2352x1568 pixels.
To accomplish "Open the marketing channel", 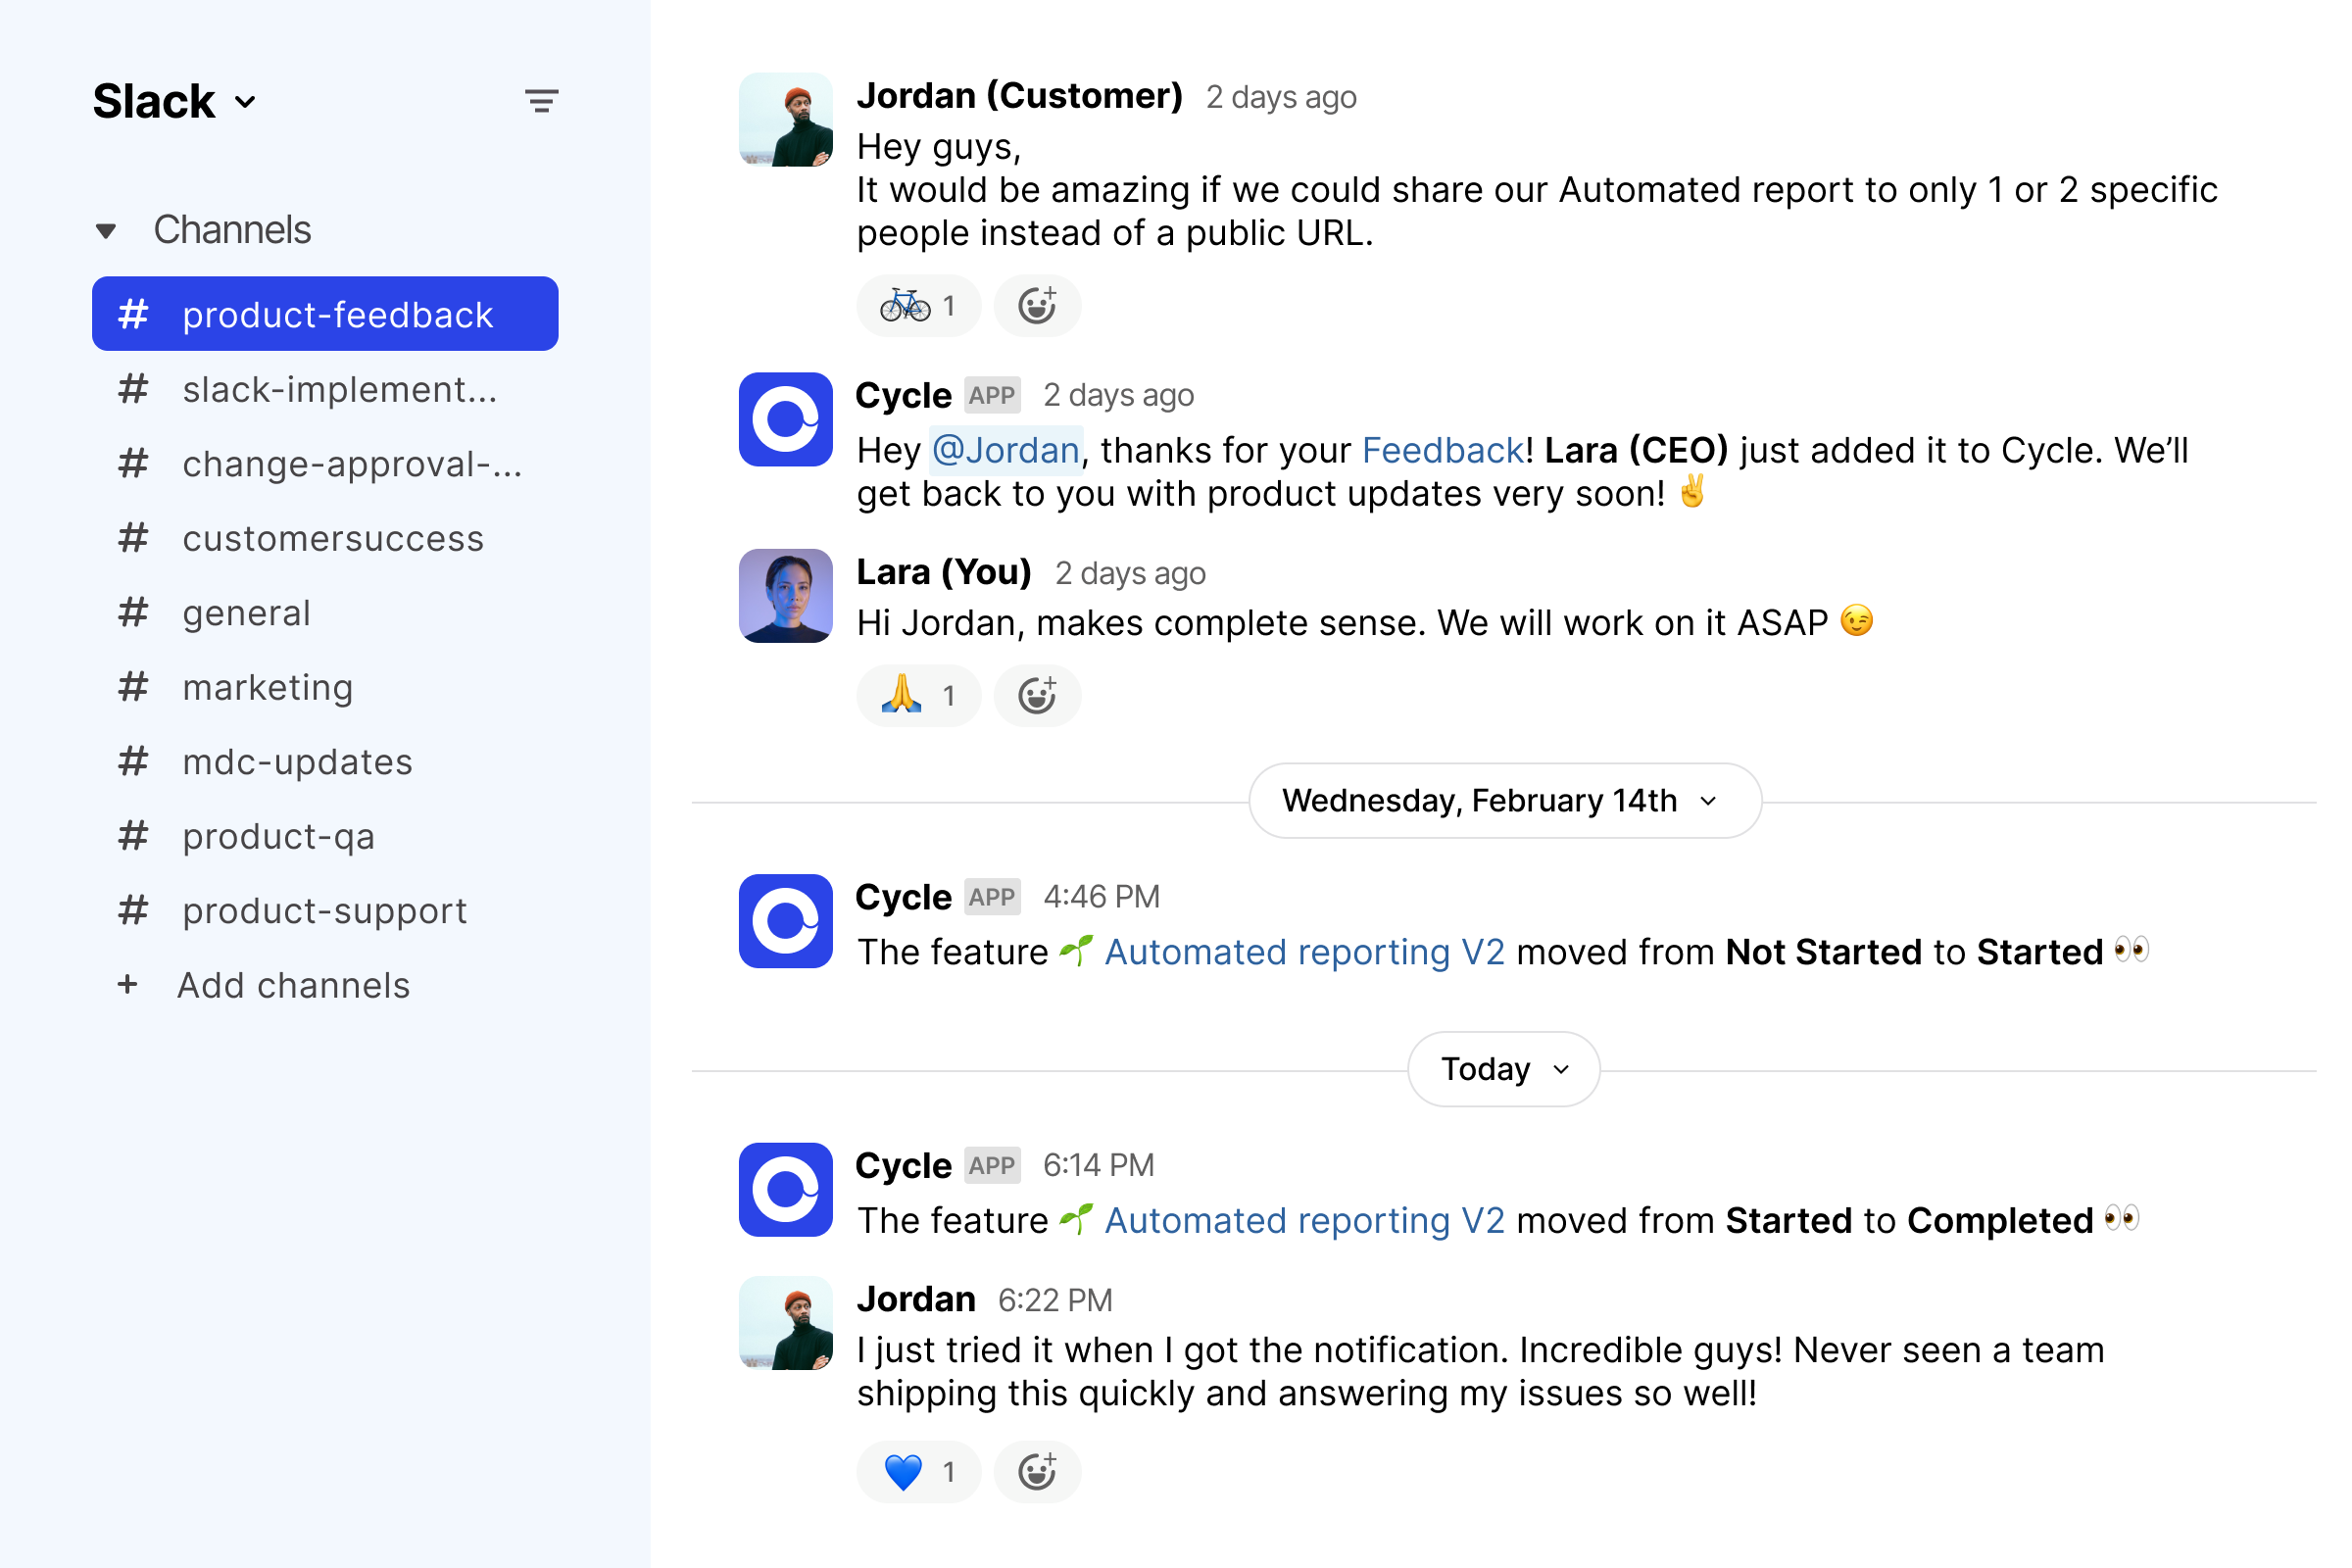I will (325, 687).
